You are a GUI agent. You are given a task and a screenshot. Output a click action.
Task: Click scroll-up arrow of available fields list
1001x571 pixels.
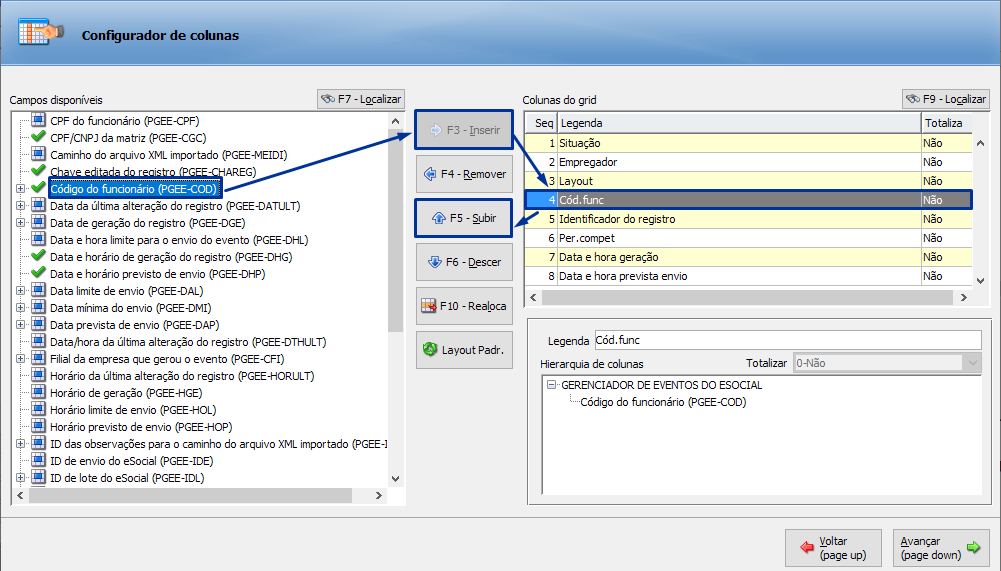tap(395, 121)
